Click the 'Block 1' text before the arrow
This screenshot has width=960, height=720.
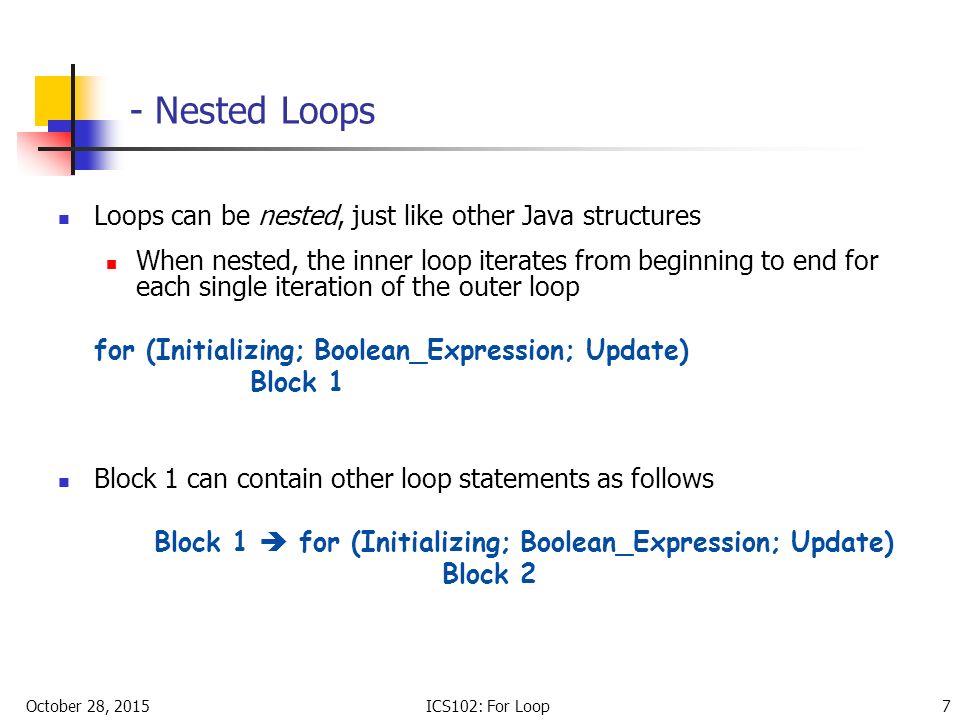[x=200, y=541]
